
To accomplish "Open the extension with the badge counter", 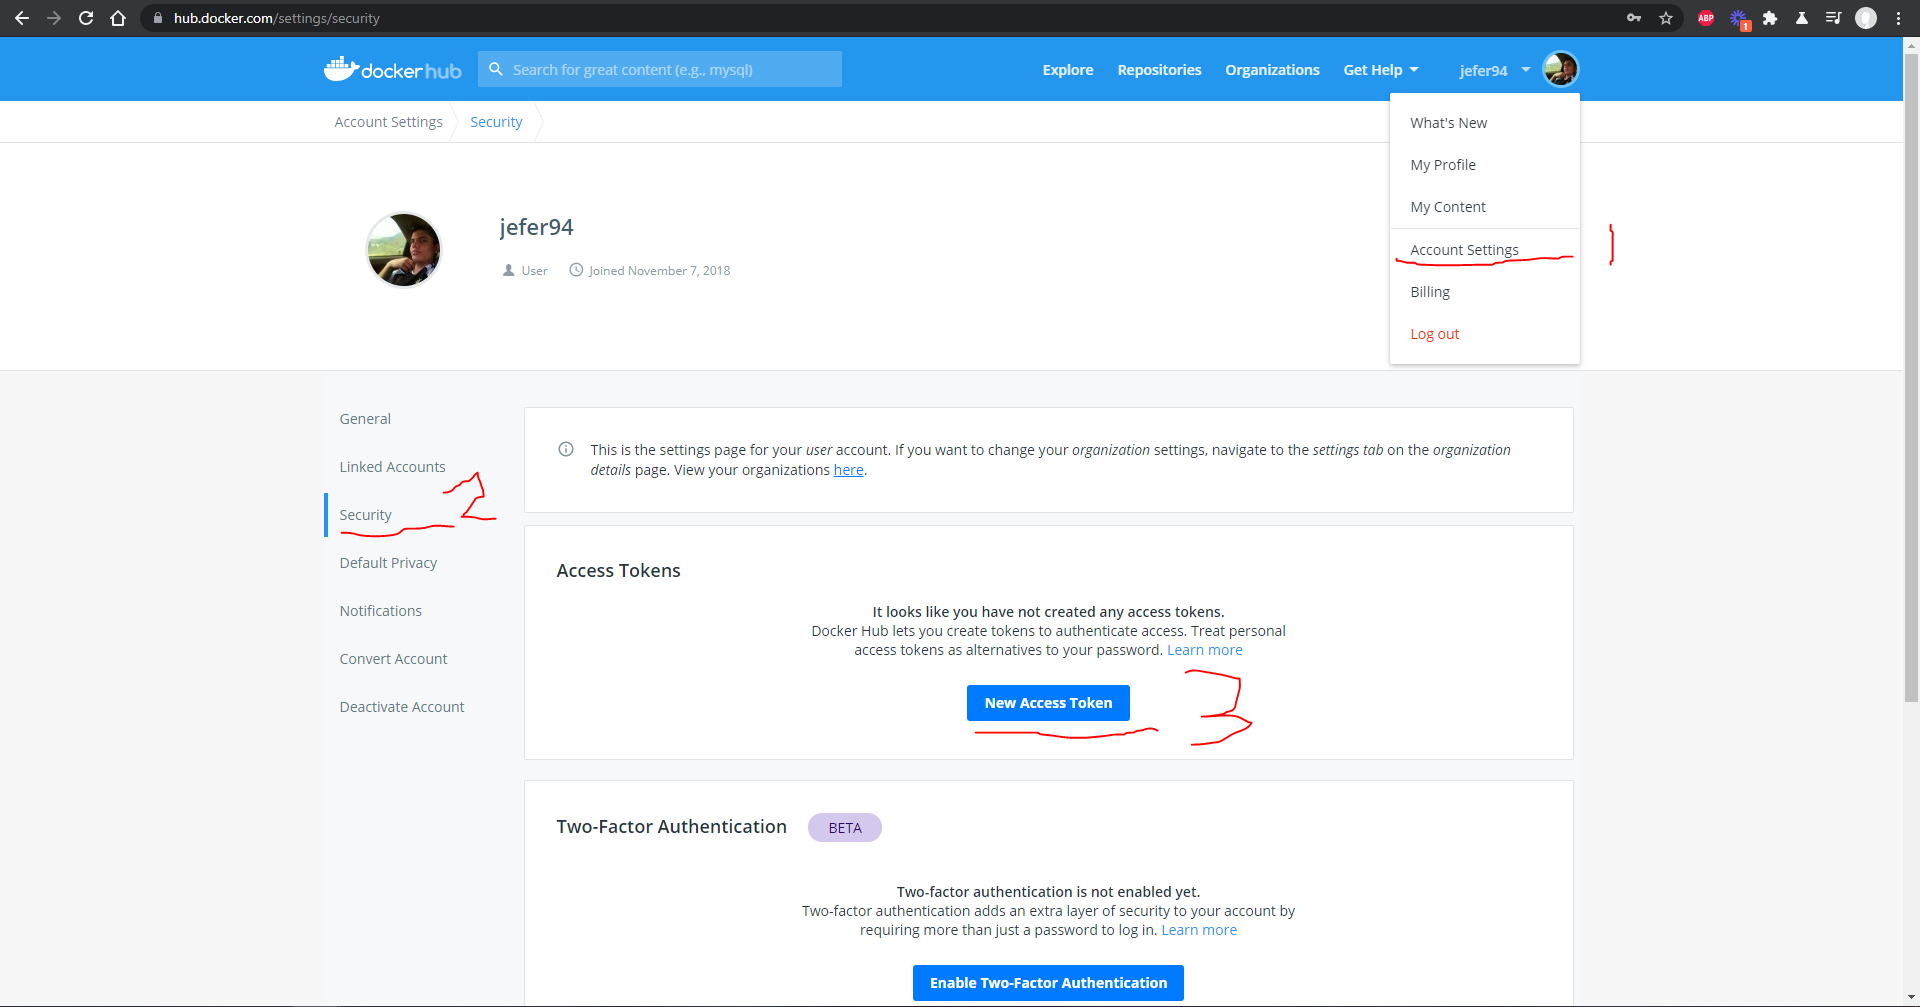I will (1739, 19).
